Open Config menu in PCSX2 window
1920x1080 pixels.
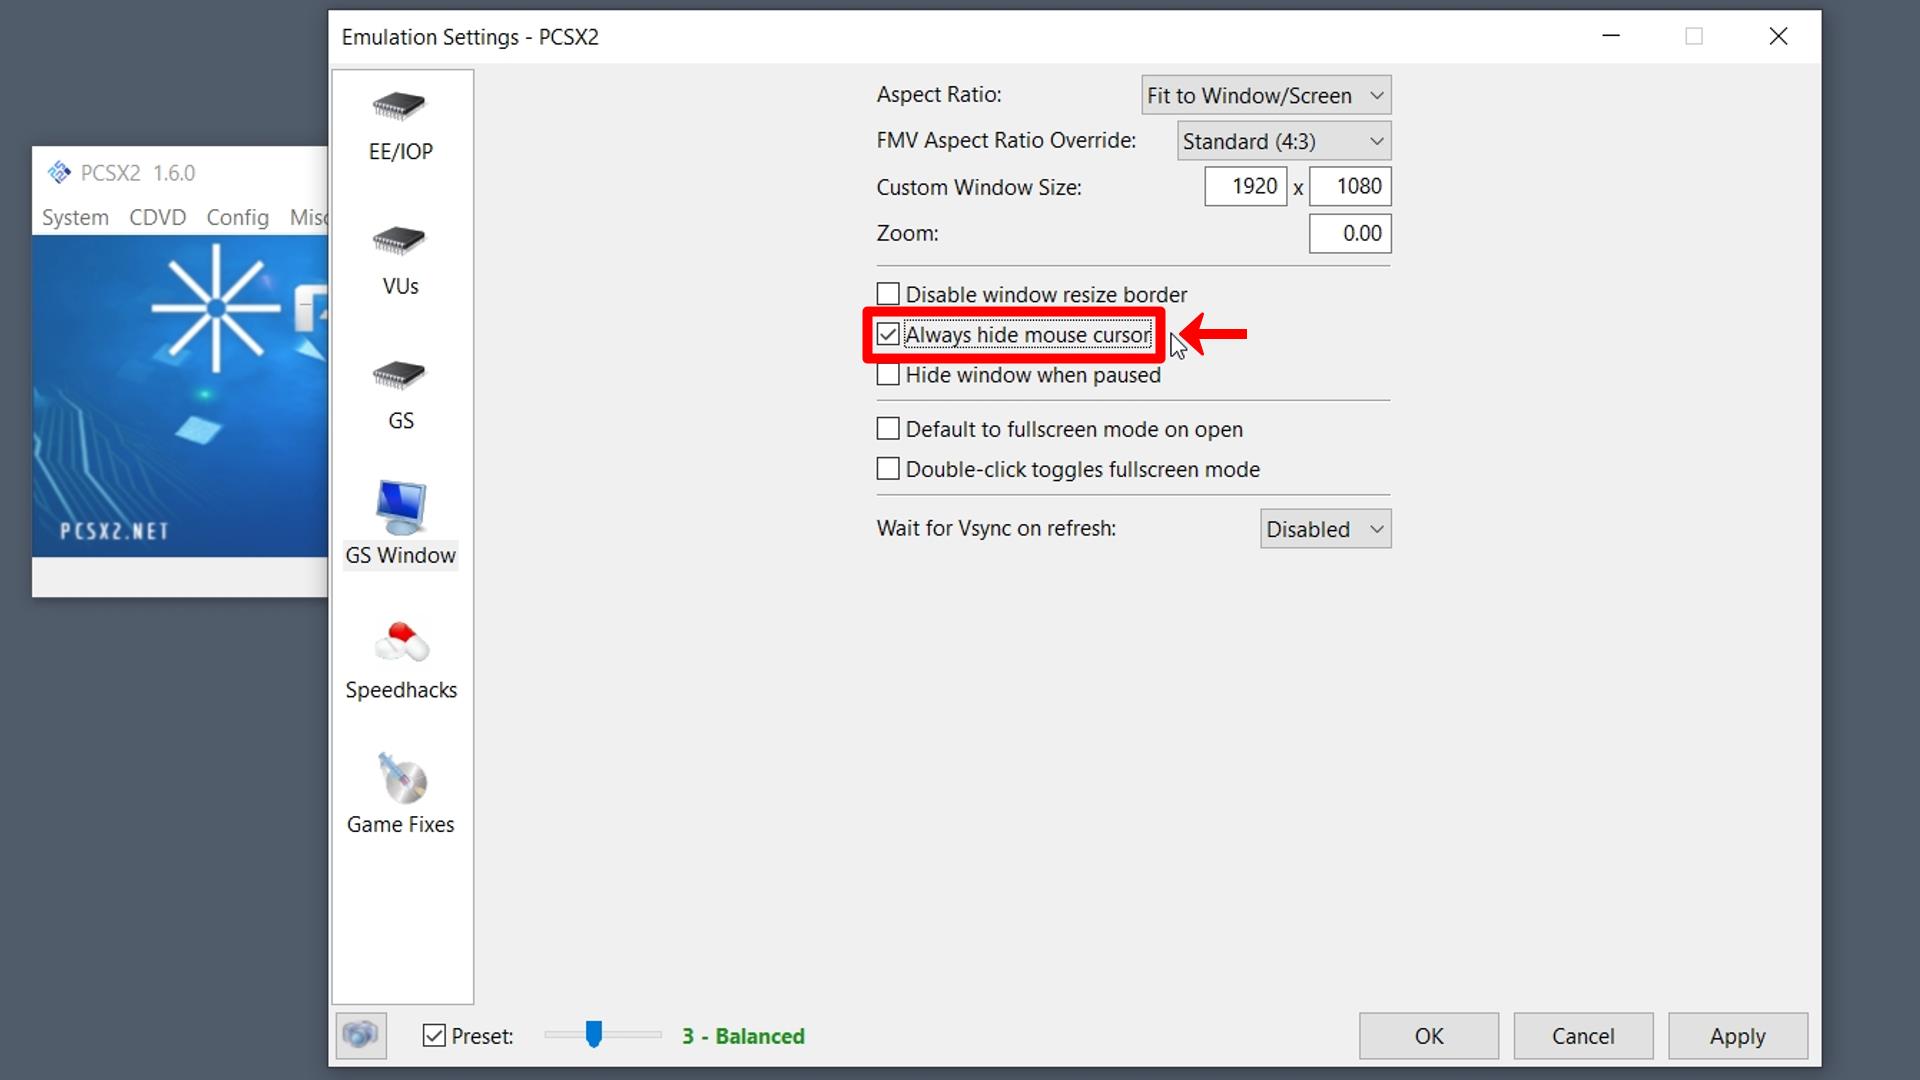[237, 217]
